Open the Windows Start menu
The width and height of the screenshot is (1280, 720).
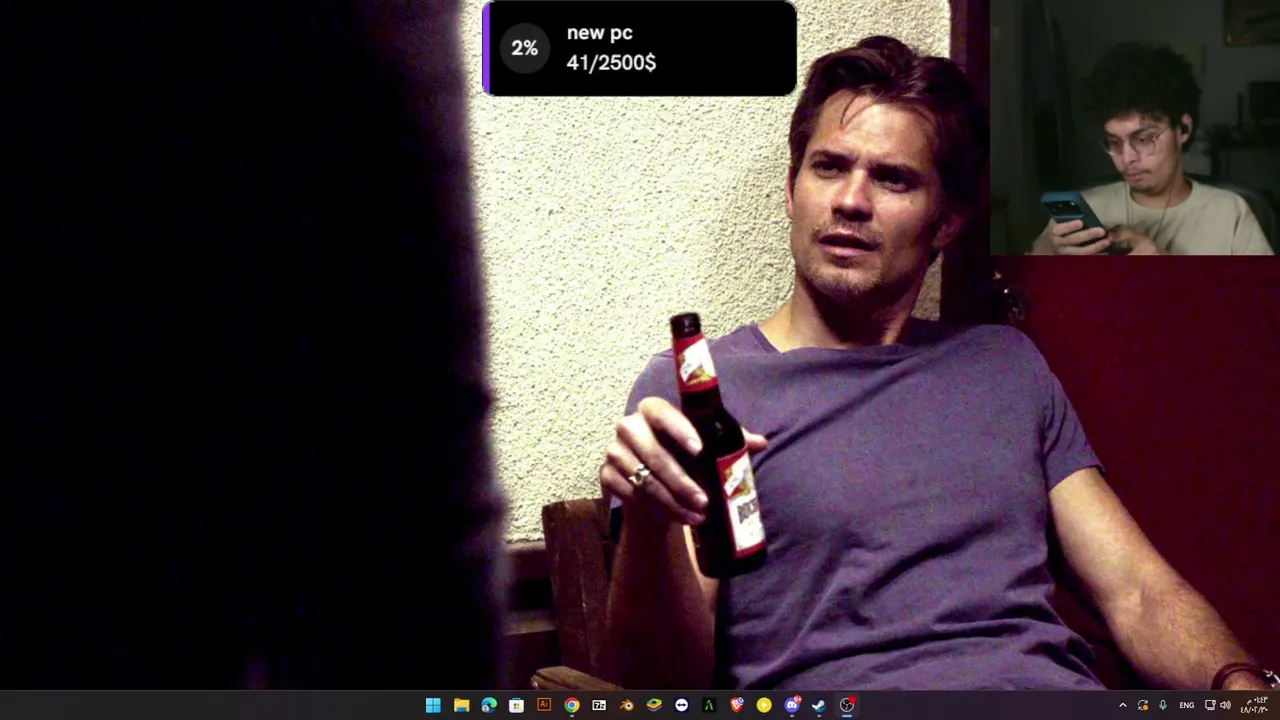[x=433, y=705]
